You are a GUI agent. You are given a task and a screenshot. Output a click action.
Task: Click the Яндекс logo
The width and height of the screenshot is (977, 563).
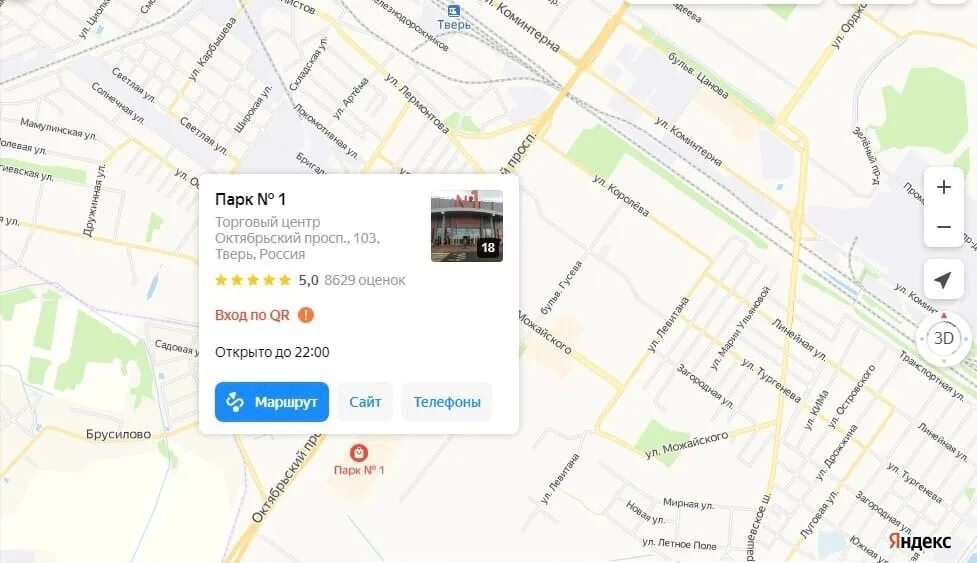[920, 541]
